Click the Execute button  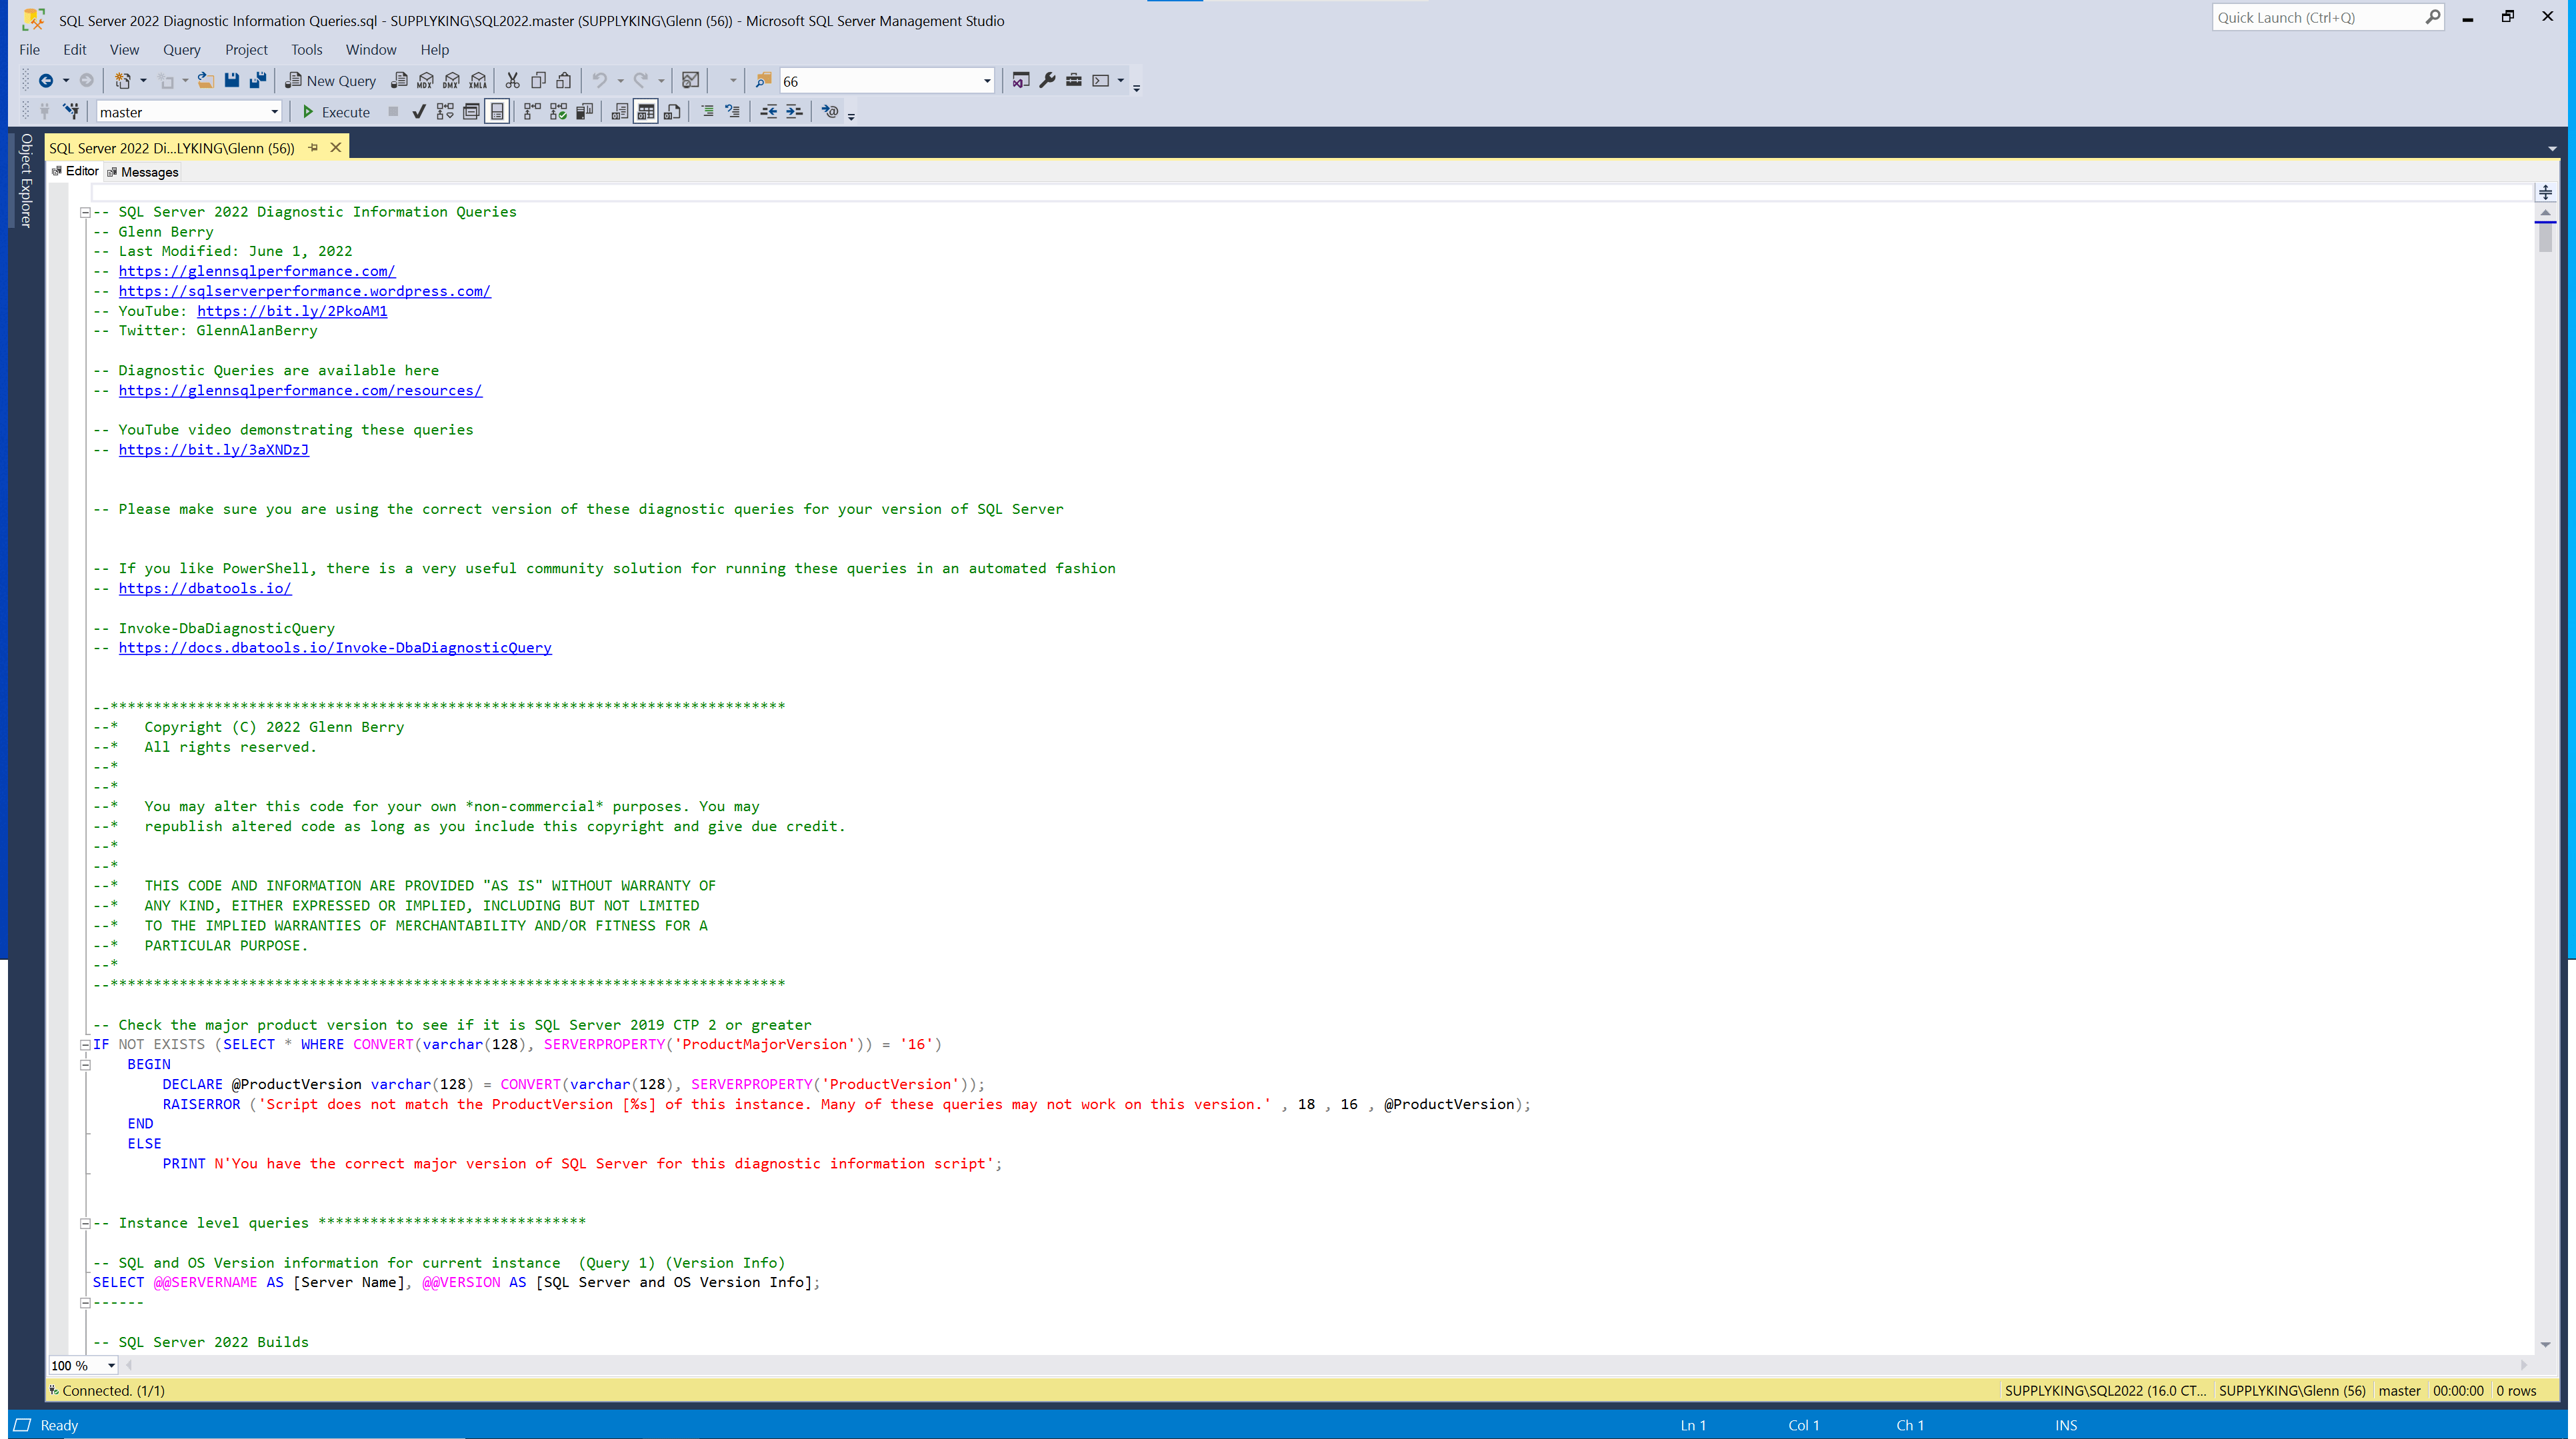coord(335,112)
